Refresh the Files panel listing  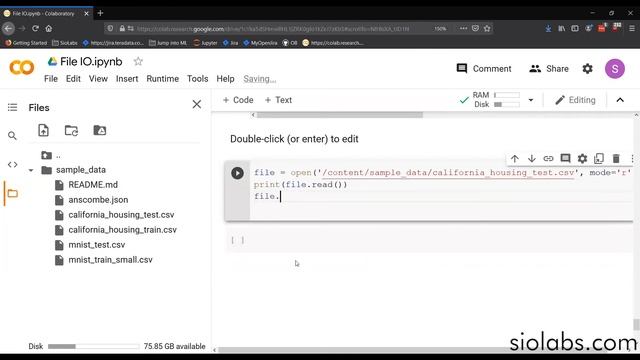[71, 131]
